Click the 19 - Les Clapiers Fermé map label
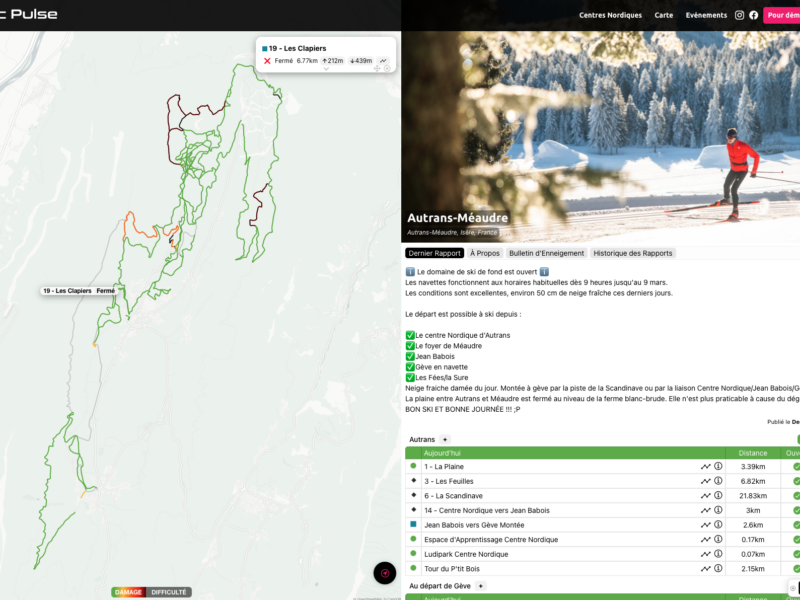Viewport: 800px width, 600px height. click(79, 291)
